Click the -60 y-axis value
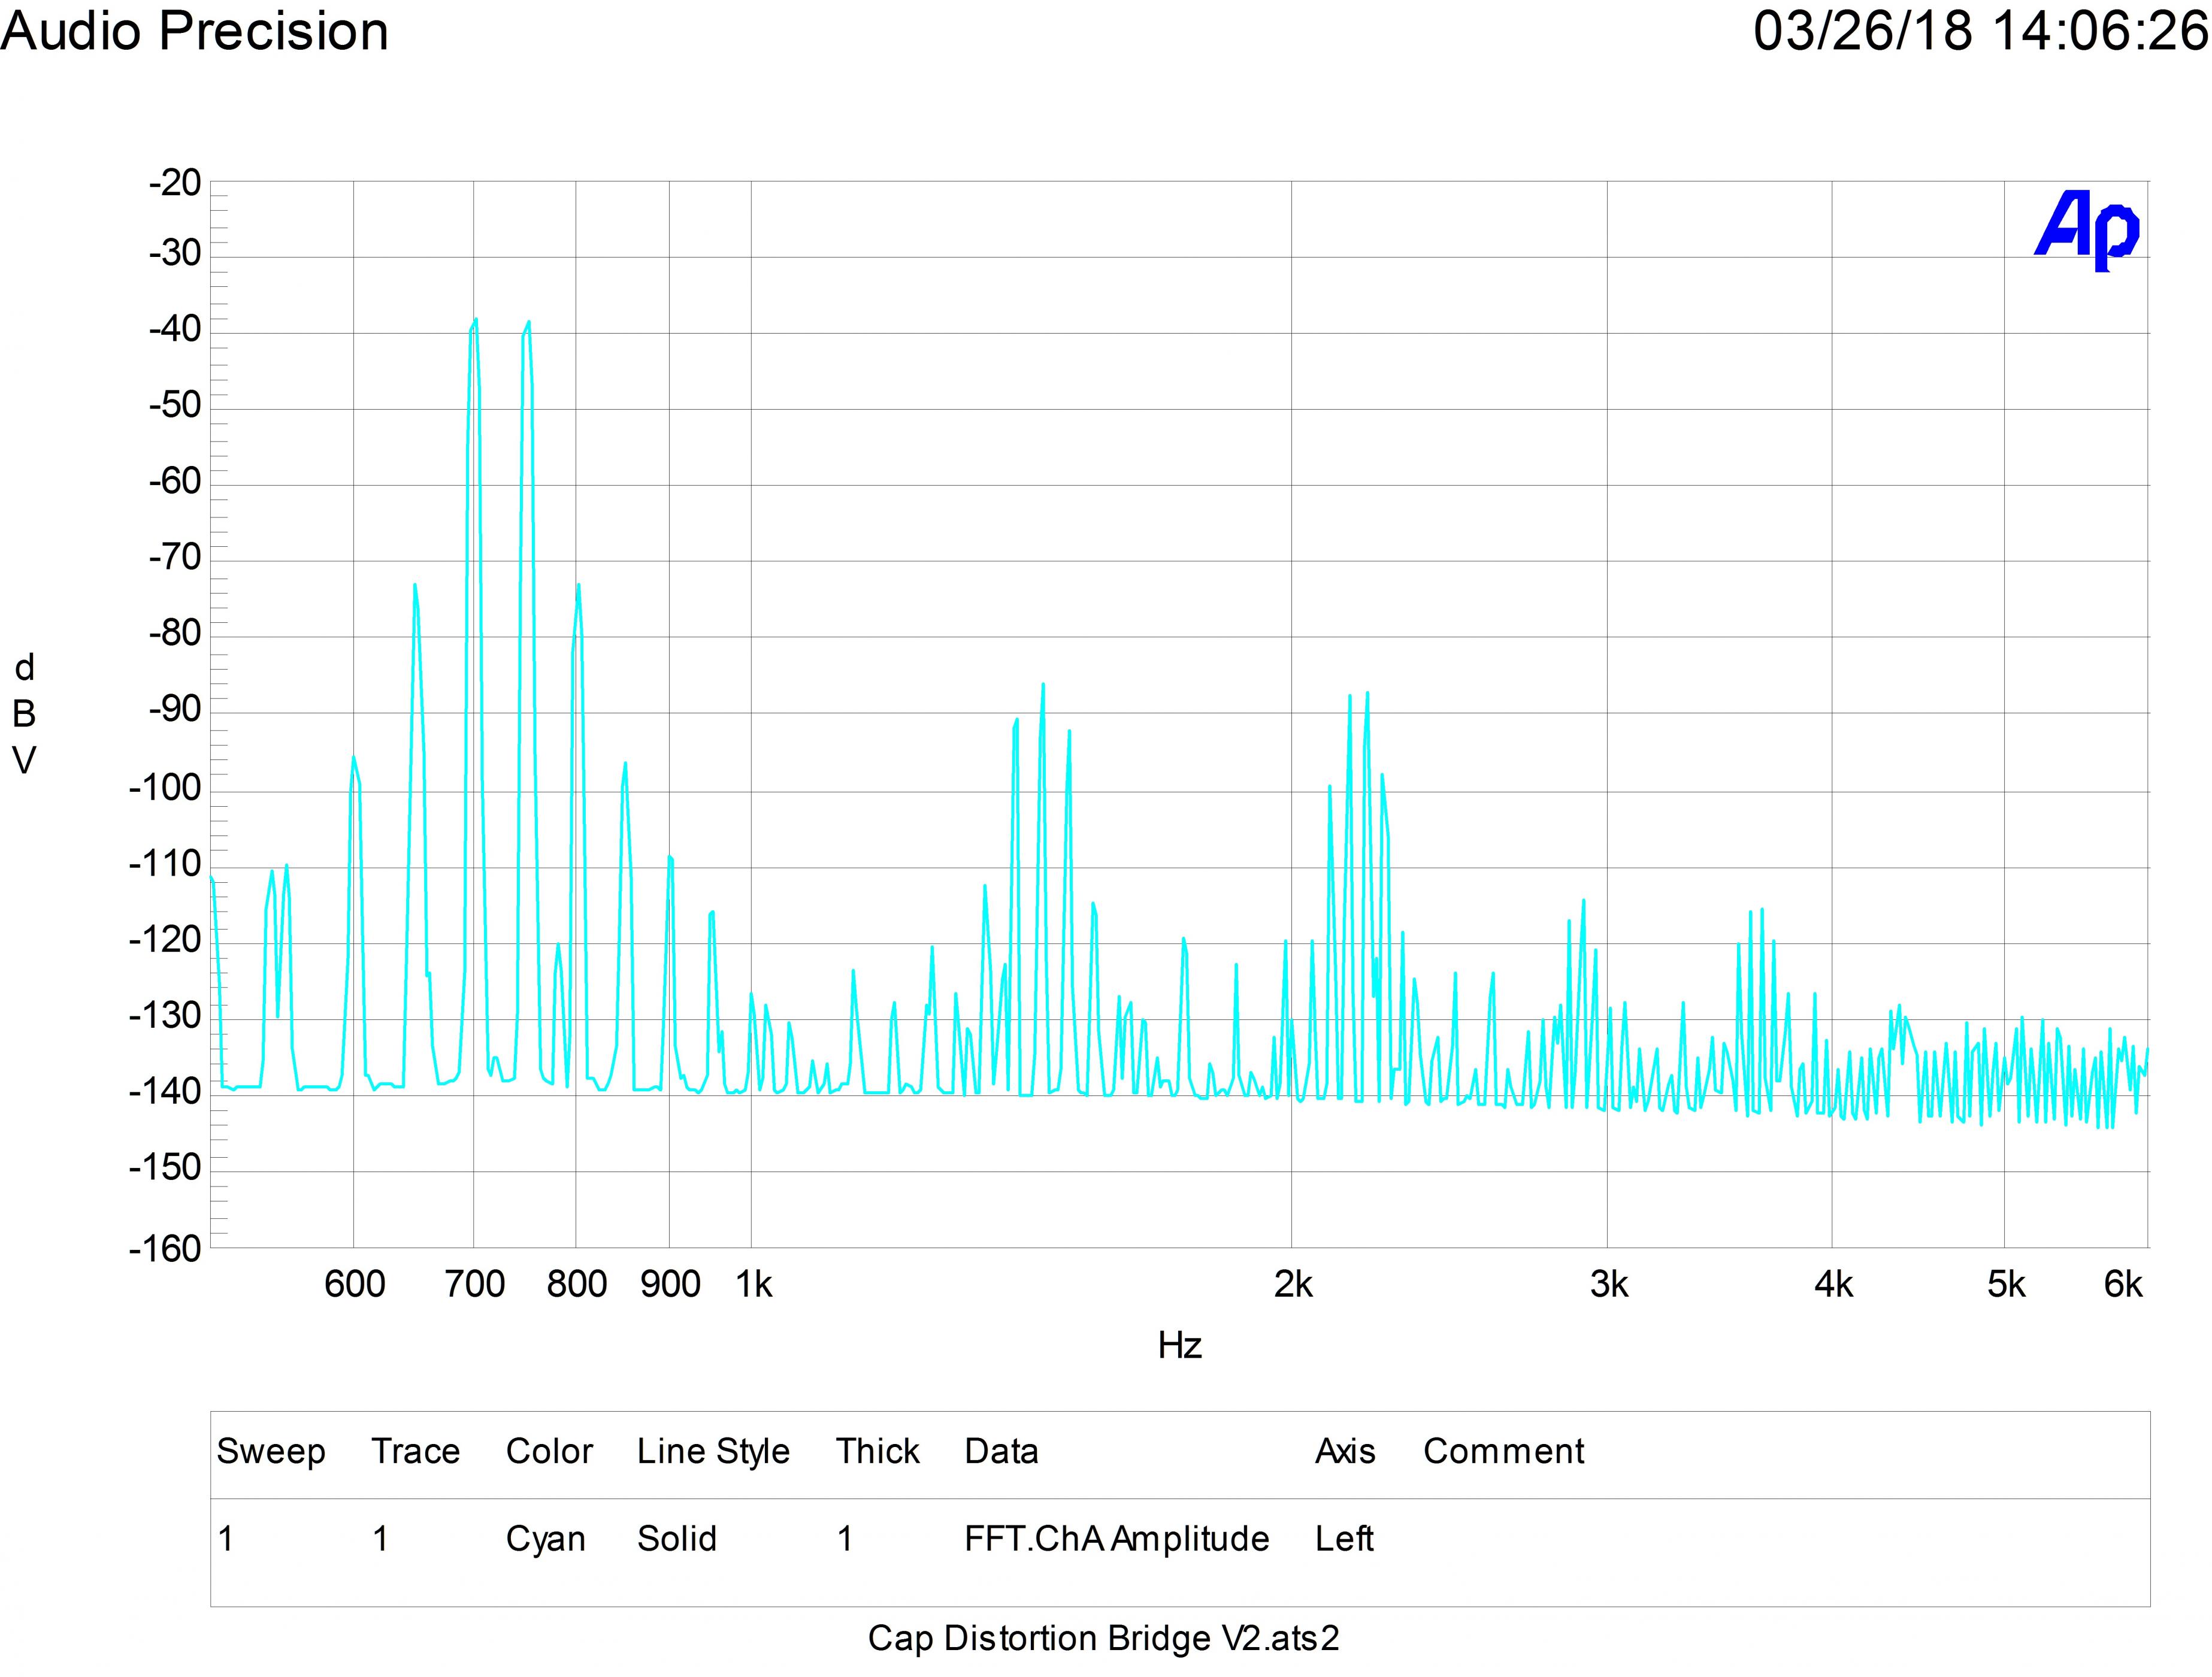The image size is (2212, 1677). click(x=175, y=481)
